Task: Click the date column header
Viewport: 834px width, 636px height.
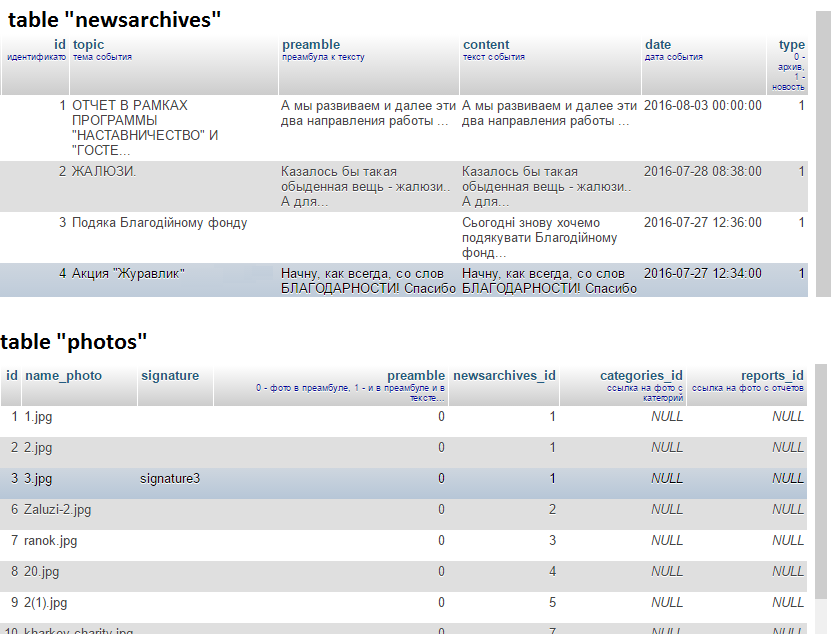Action: (x=658, y=45)
